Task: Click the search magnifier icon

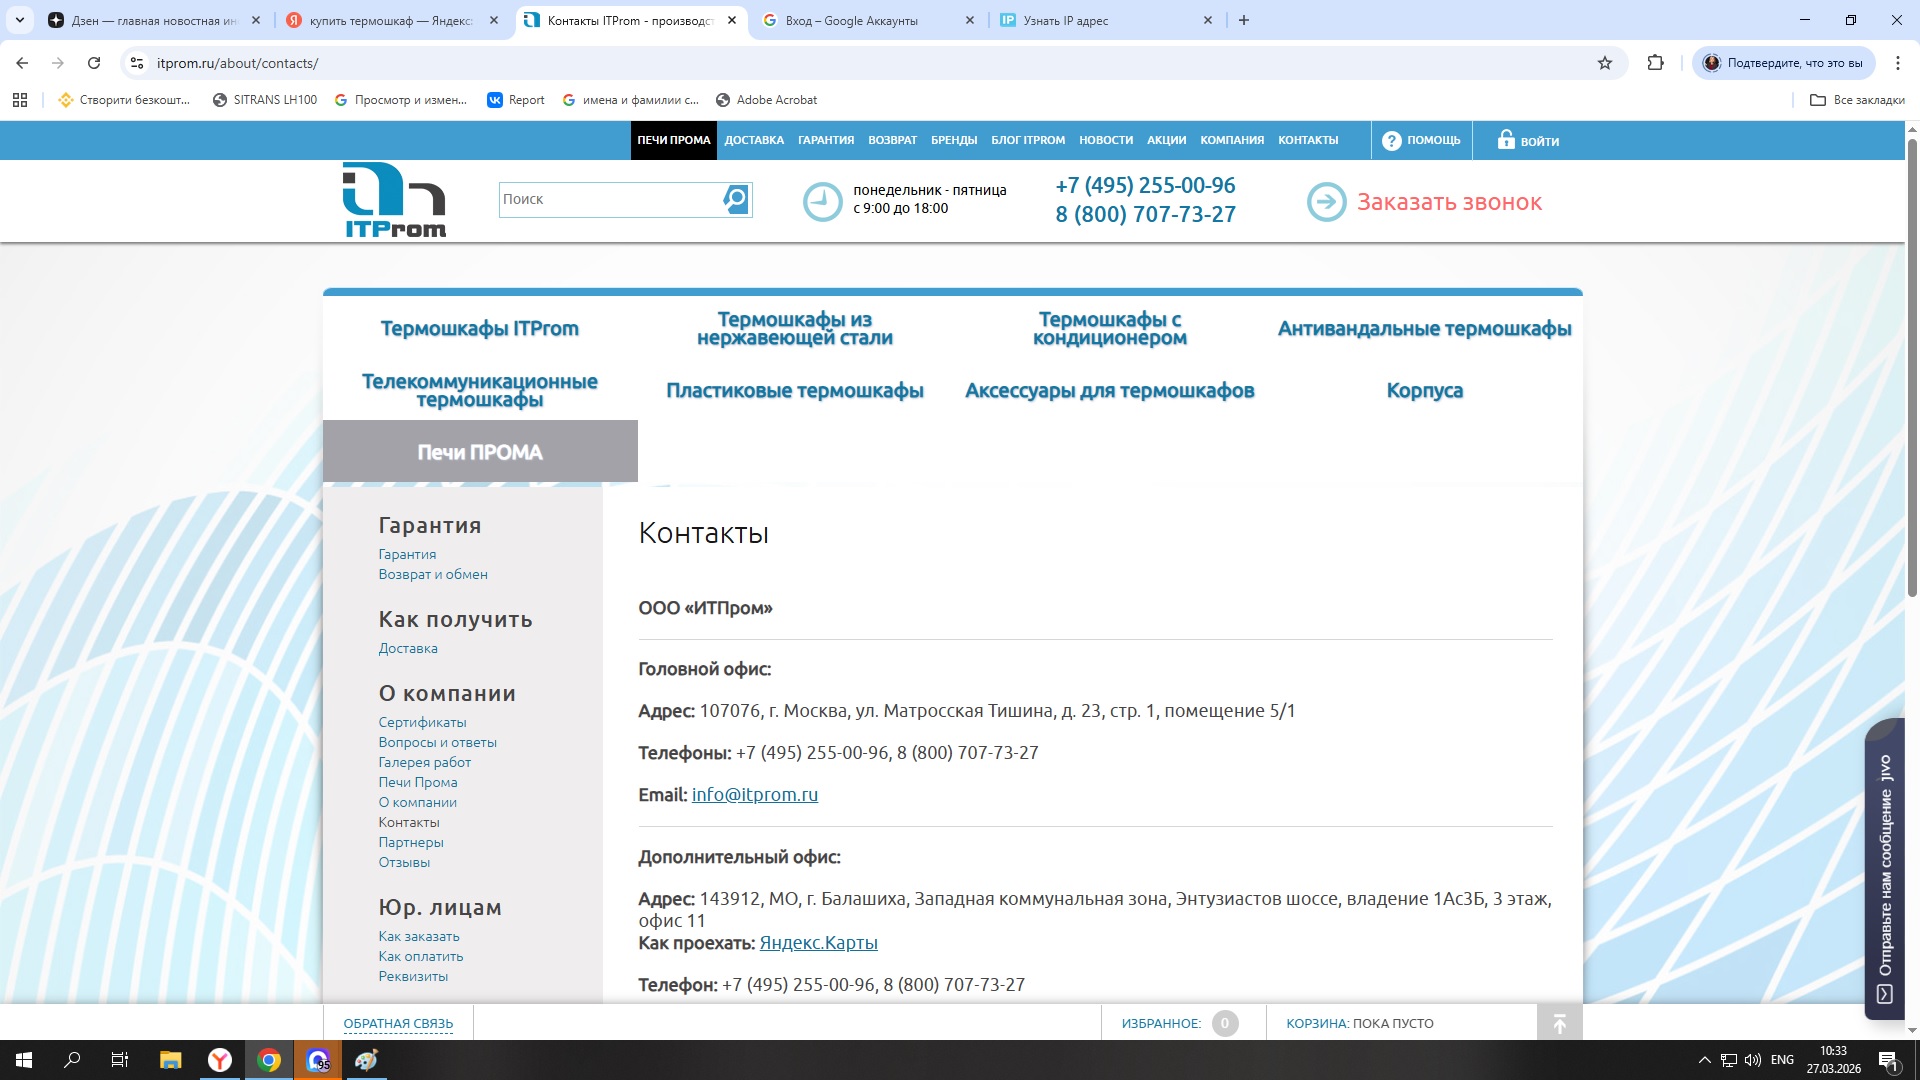Action: pos(736,199)
